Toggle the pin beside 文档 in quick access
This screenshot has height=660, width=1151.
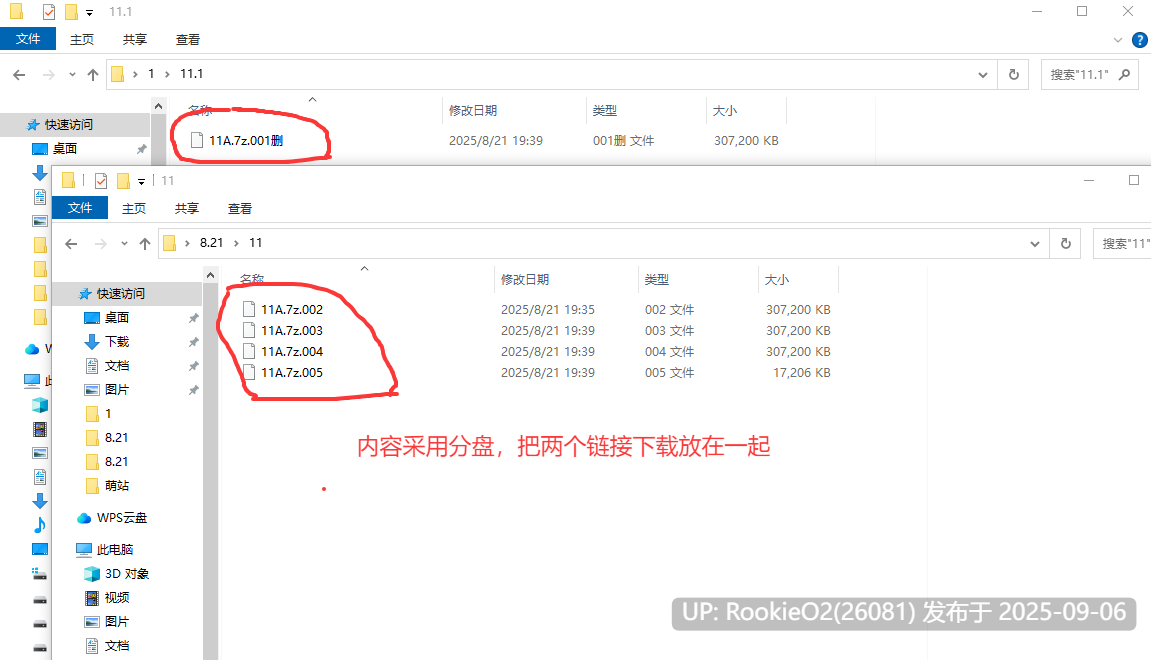[193, 366]
